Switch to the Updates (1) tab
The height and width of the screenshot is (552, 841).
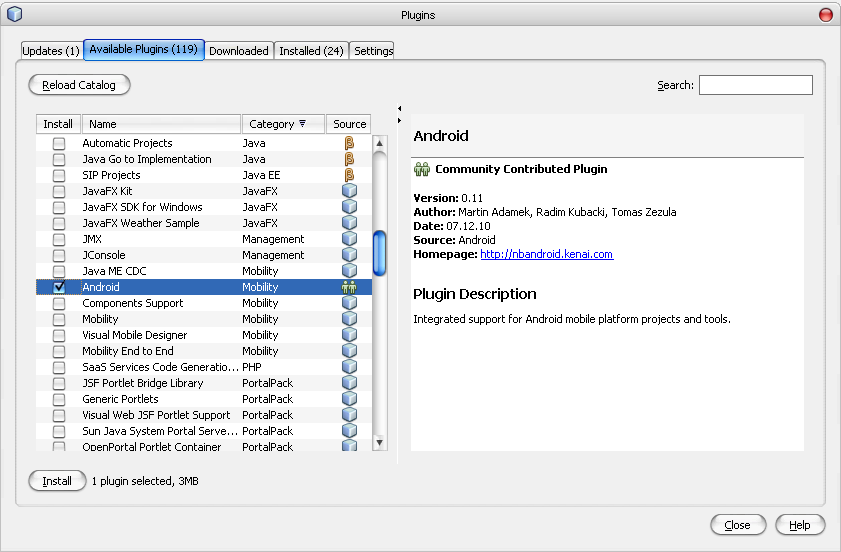click(51, 51)
